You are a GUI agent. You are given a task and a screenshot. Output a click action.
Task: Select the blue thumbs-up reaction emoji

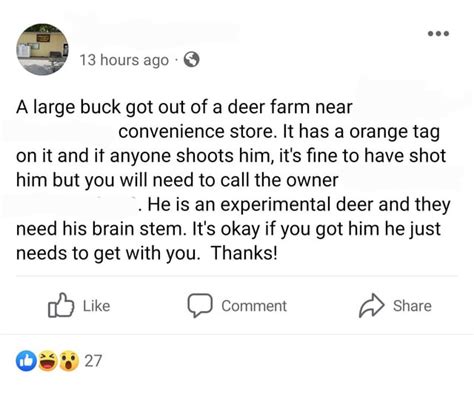[26, 361]
